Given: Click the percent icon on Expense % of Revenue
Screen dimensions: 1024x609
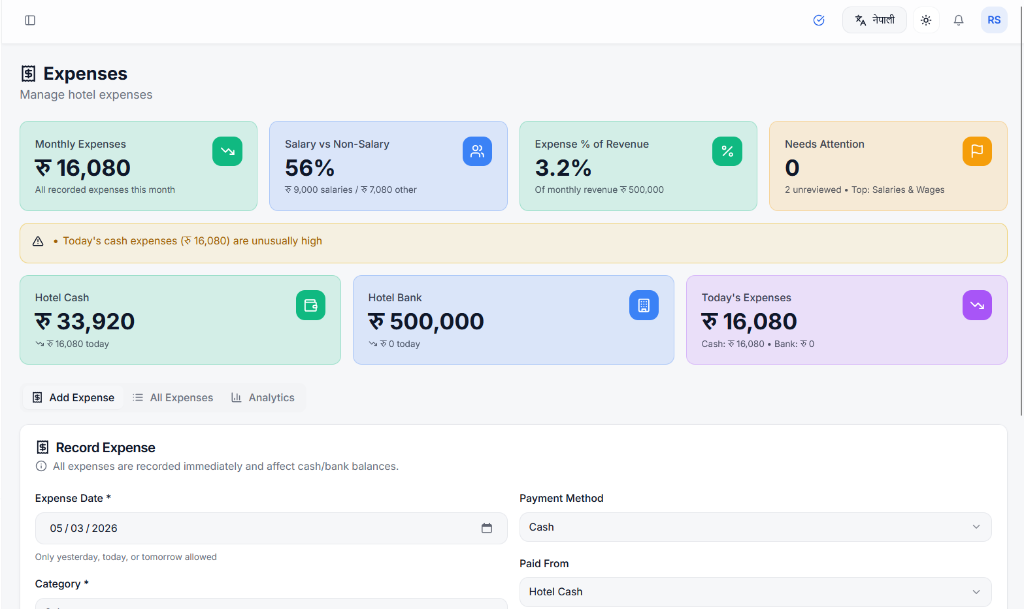Looking at the screenshot, I should (727, 151).
